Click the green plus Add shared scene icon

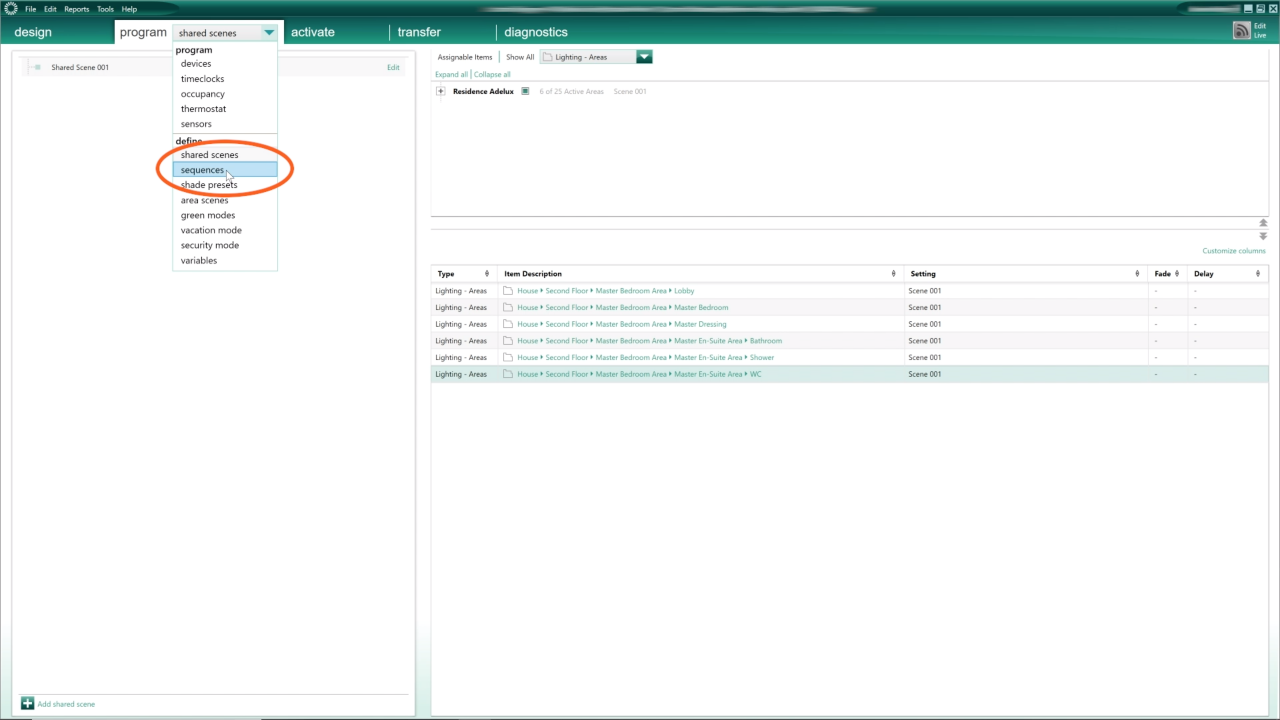(x=28, y=704)
